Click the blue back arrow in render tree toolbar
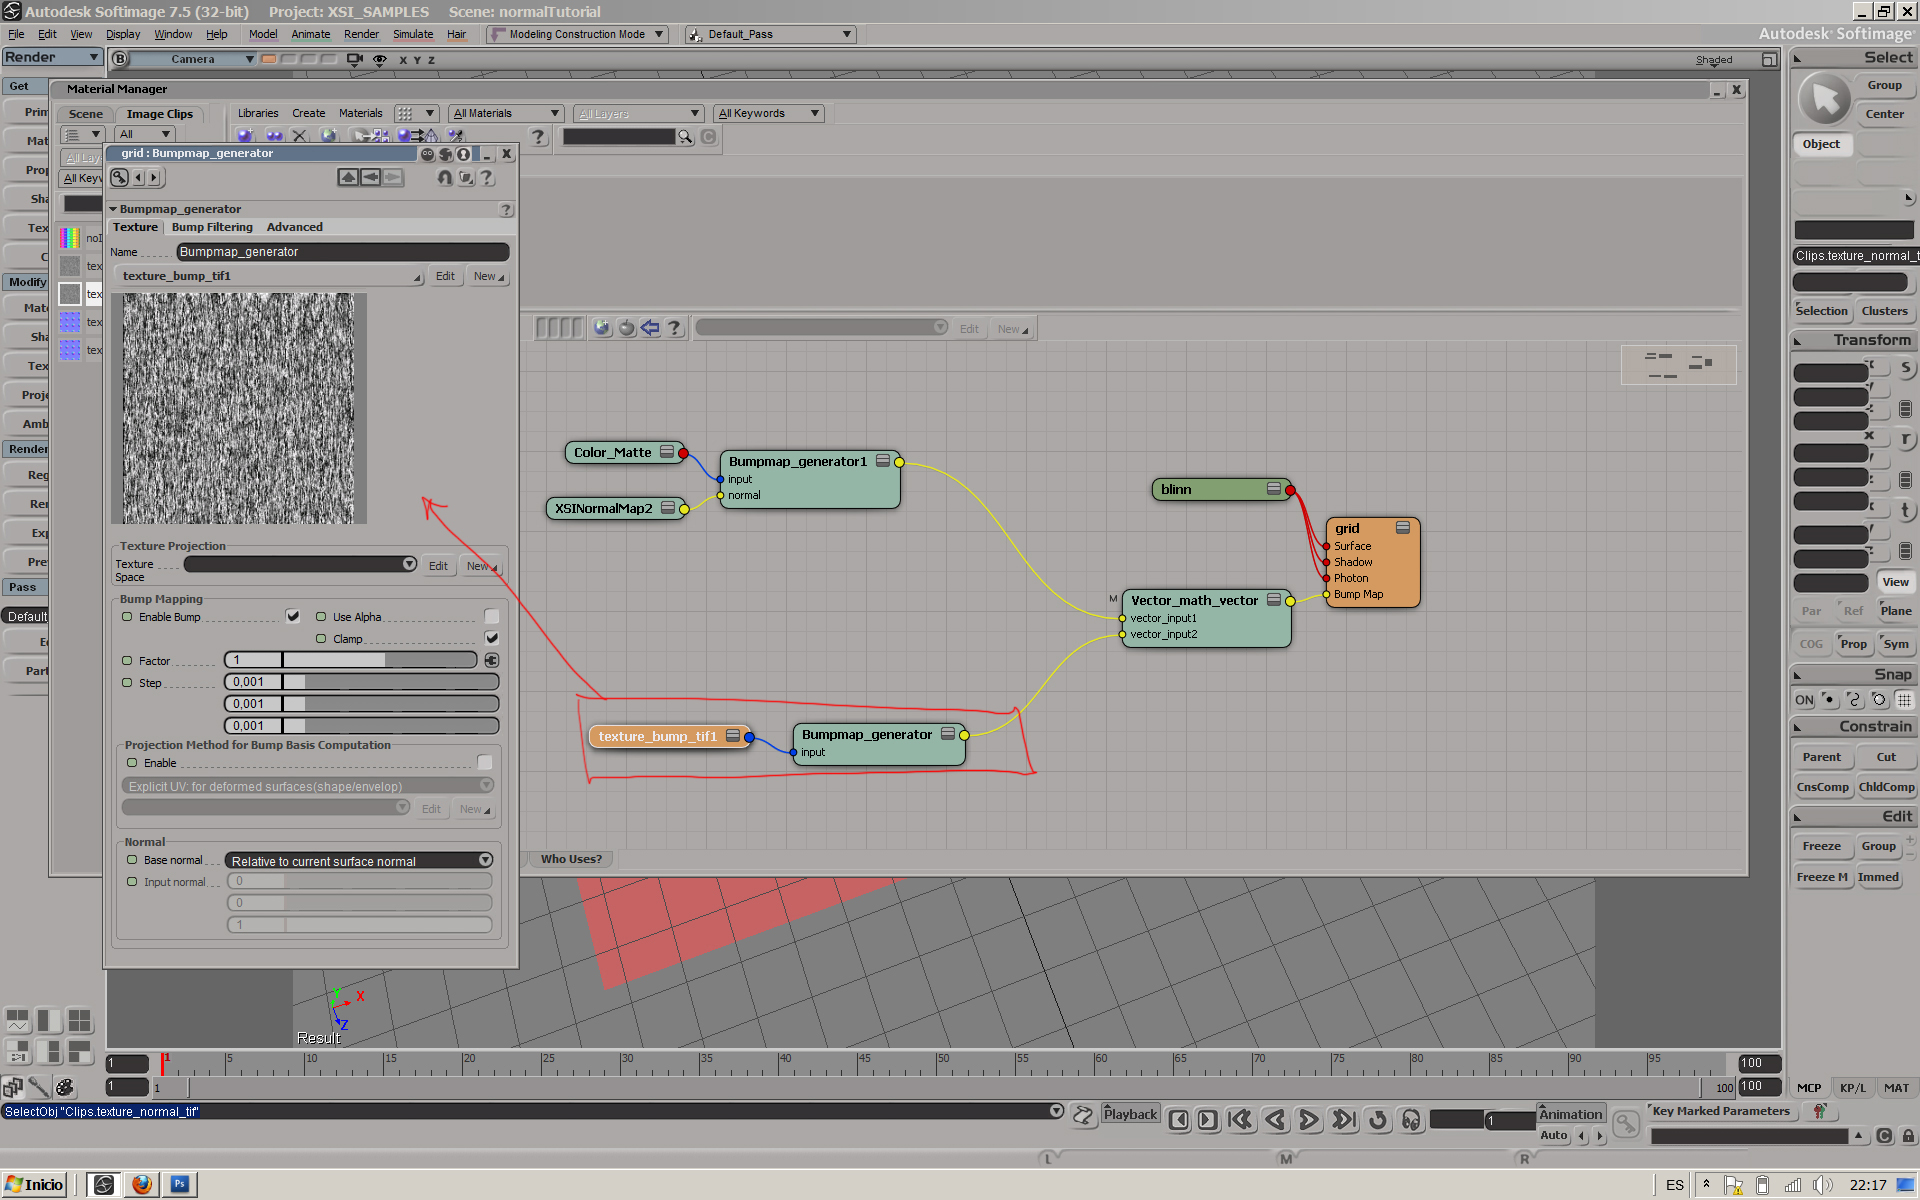This screenshot has width=1920, height=1200. 651,328
